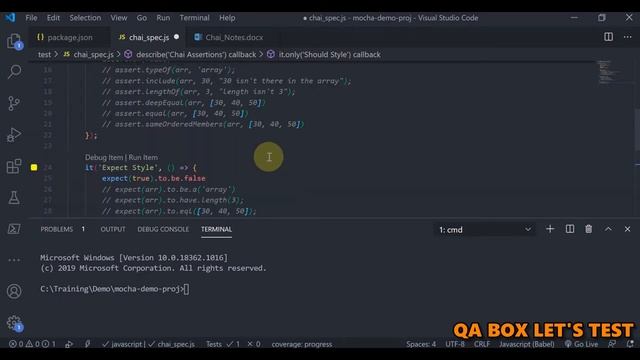Open the Accounts menu icon
Screen dimensions: 640x360
14,291
